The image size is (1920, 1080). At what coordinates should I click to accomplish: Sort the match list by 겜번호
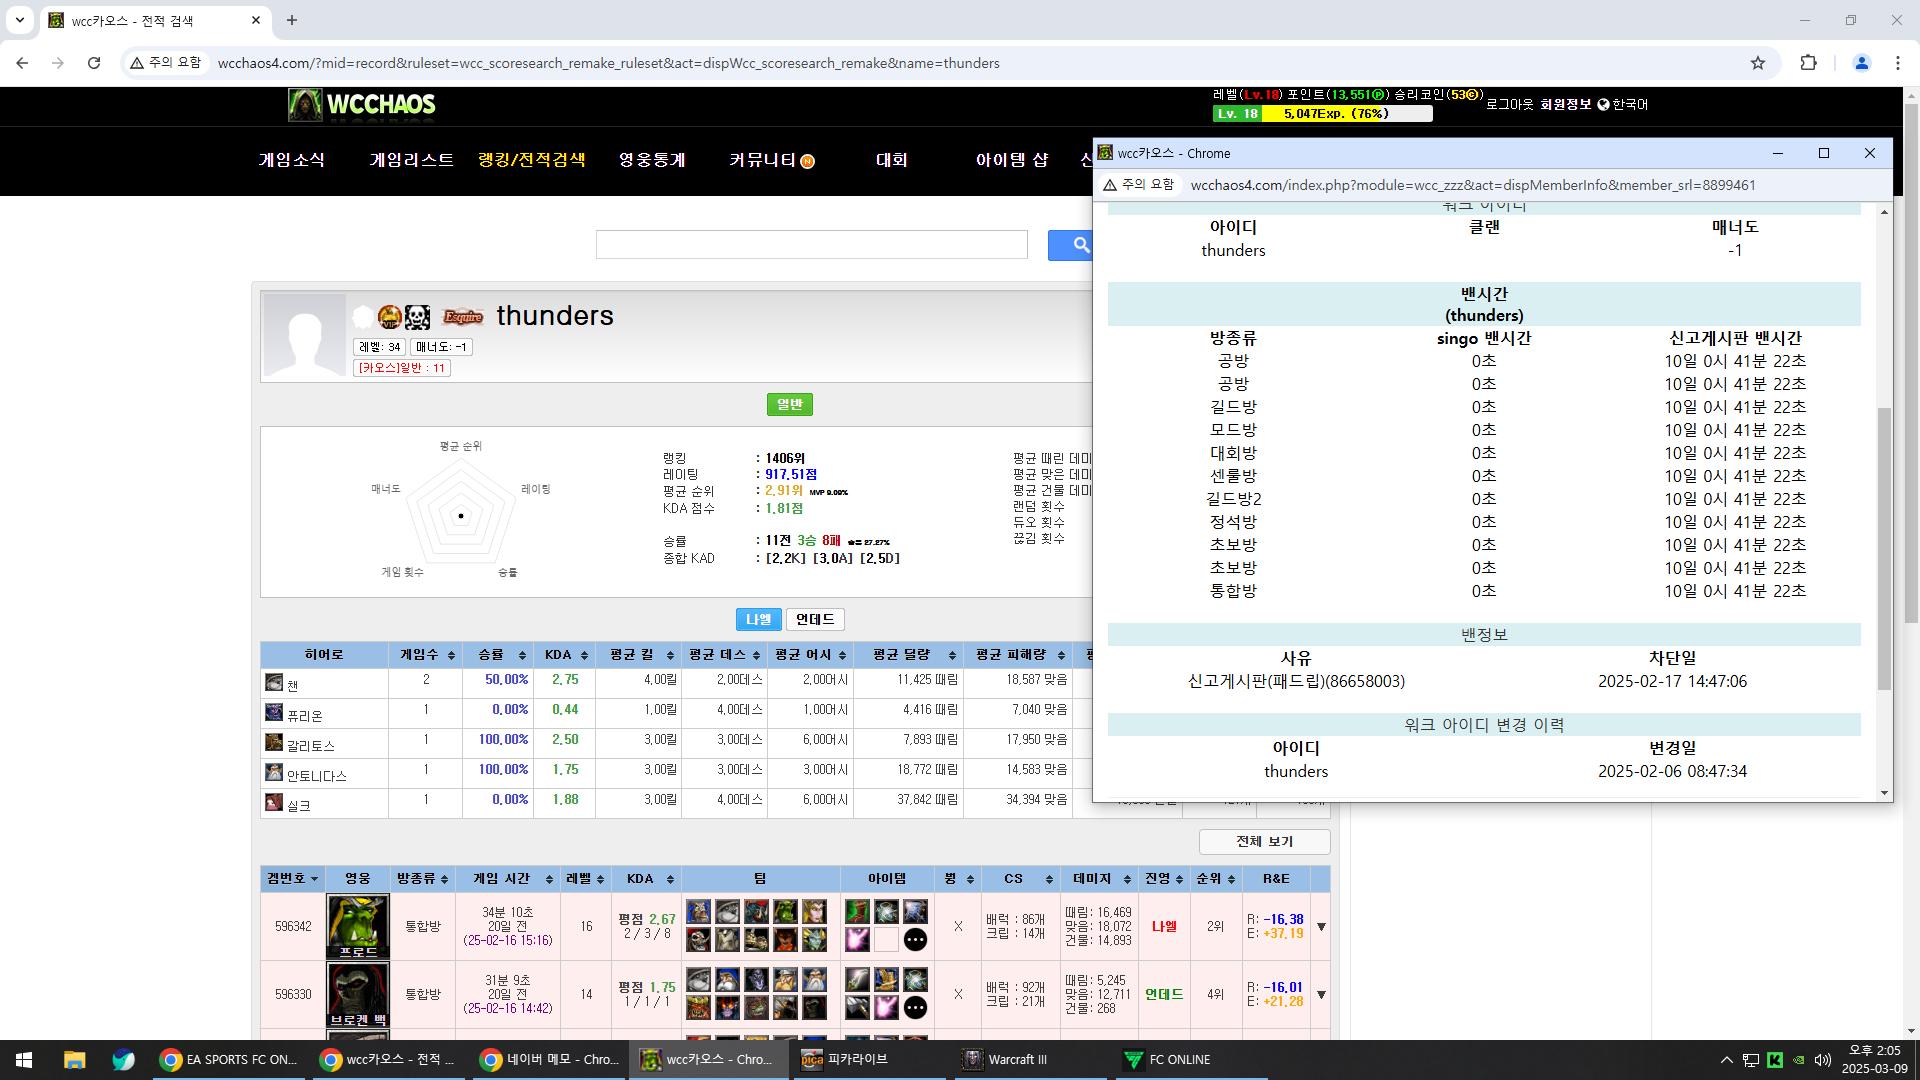(292, 879)
